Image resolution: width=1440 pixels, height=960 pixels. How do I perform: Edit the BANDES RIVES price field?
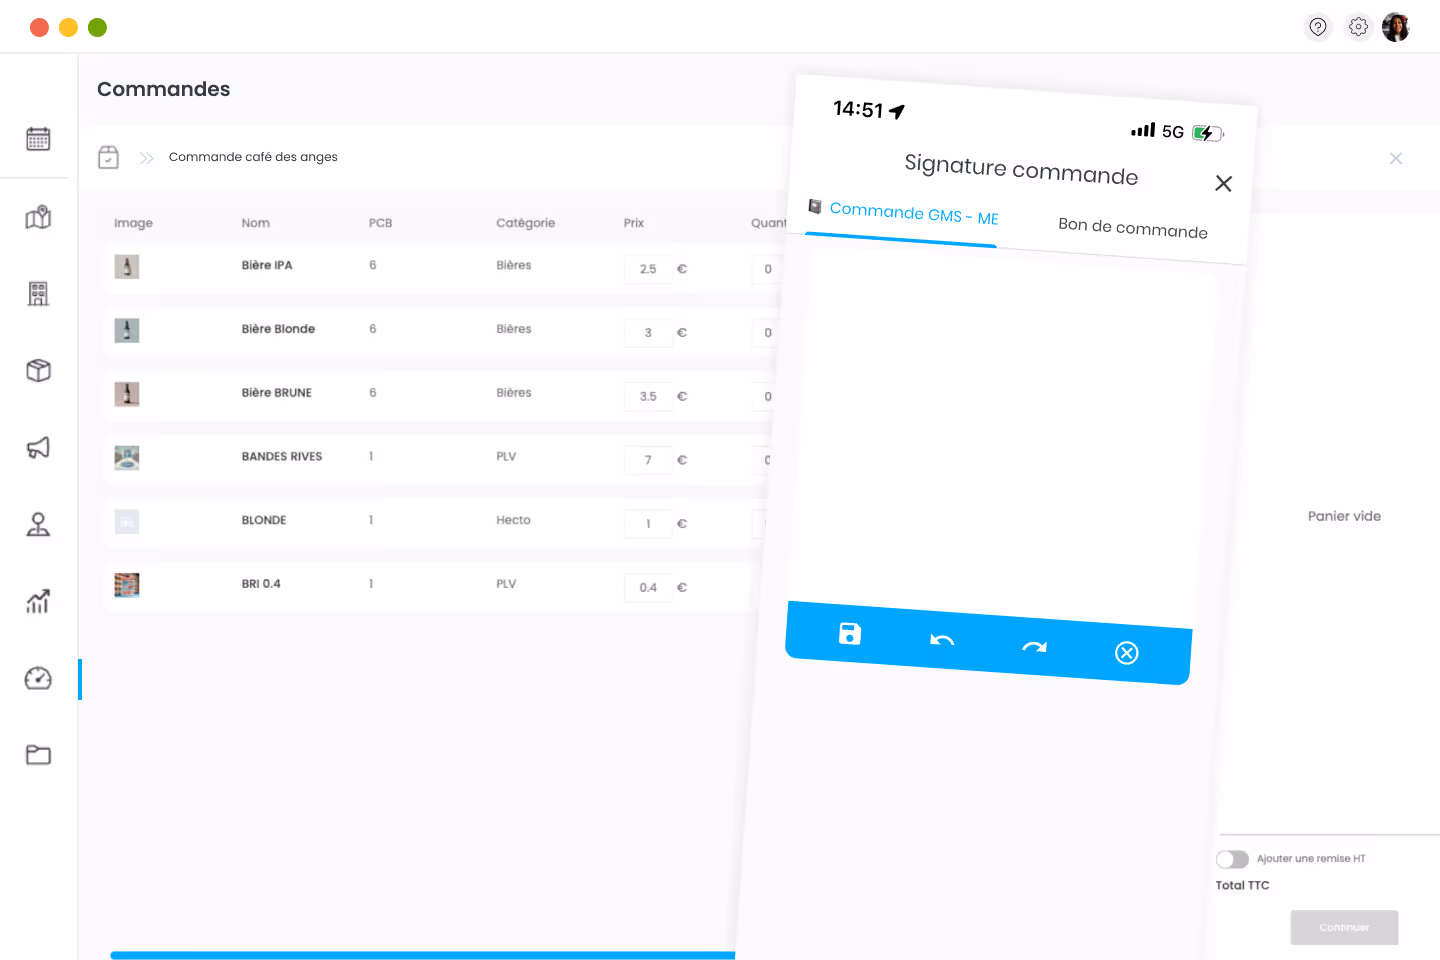[x=648, y=460]
